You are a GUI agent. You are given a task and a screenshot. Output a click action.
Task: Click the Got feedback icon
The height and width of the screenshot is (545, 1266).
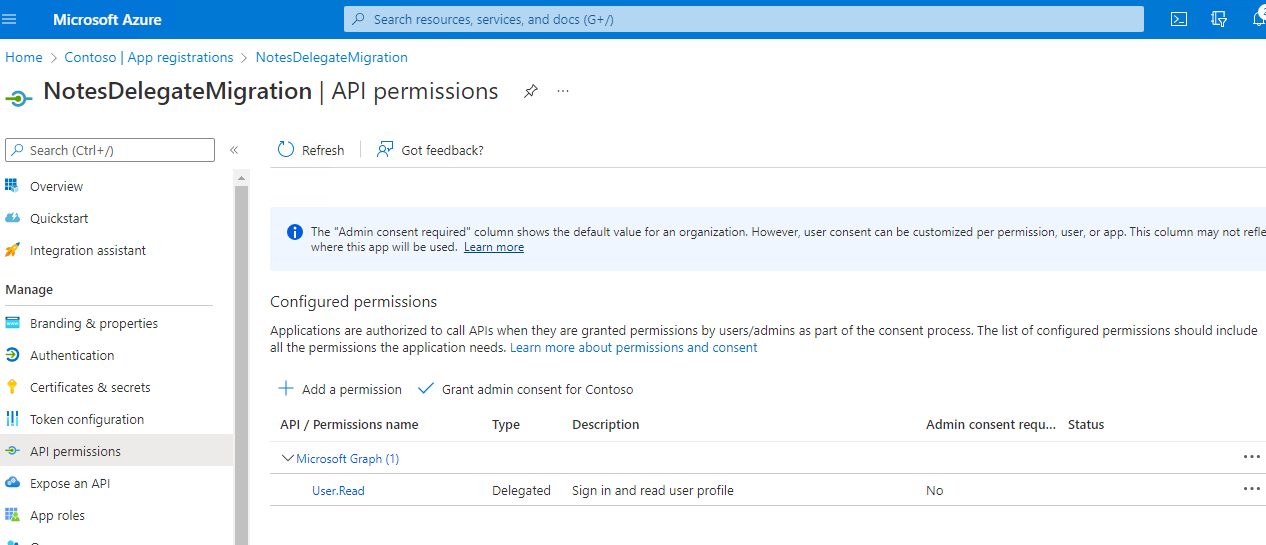coord(385,149)
